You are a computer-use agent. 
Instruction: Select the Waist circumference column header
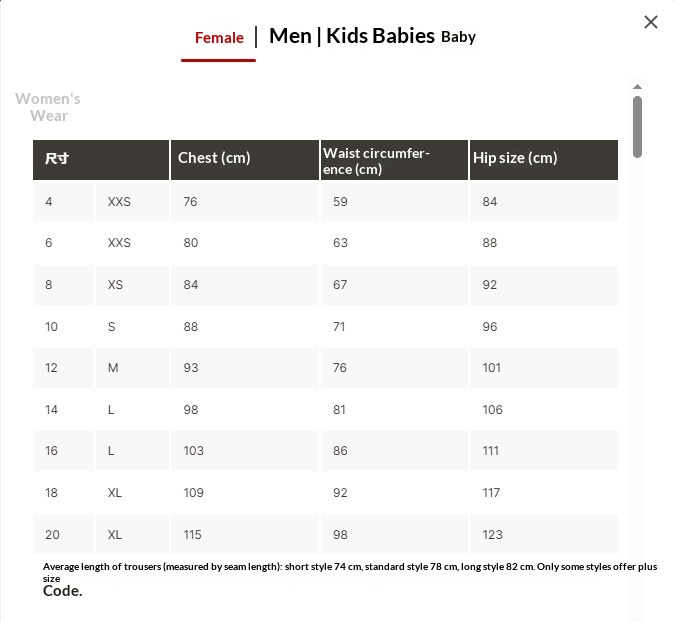coord(376,161)
